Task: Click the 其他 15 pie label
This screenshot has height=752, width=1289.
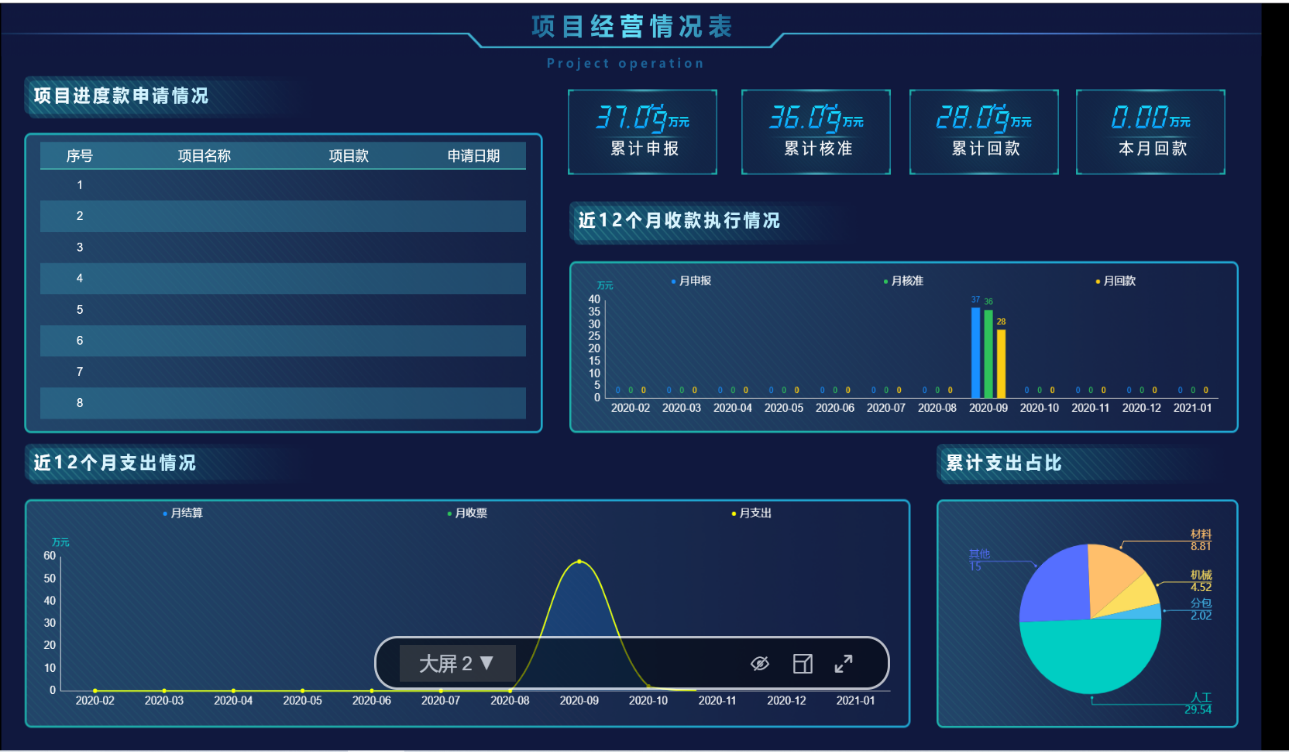Action: click(979, 560)
